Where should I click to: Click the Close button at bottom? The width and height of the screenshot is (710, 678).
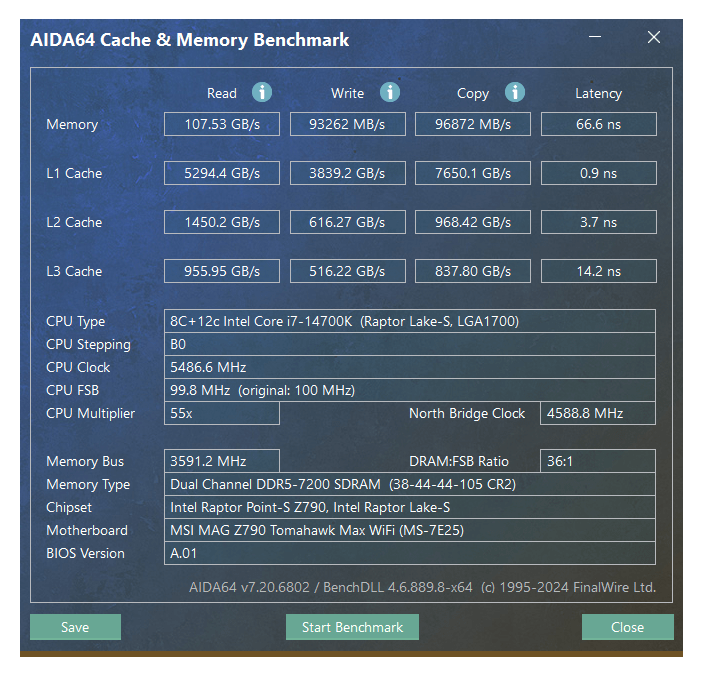click(627, 627)
